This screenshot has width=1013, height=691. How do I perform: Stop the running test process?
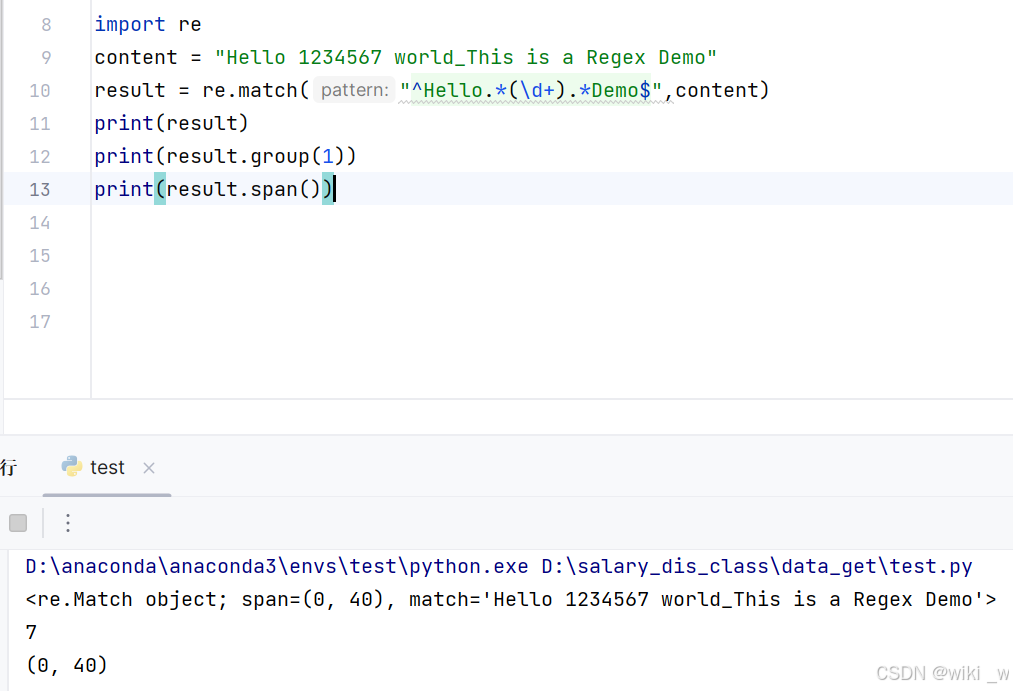coord(18,522)
